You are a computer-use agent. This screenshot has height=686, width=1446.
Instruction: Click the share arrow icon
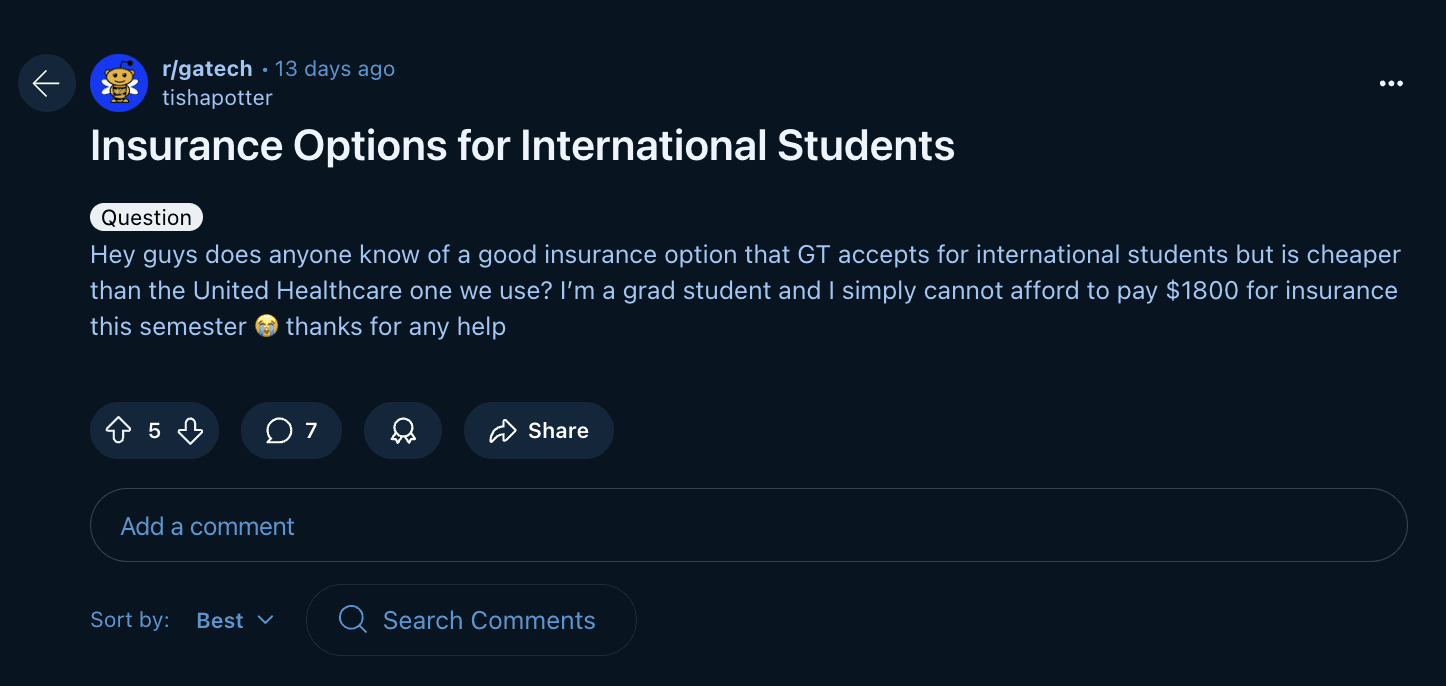coord(502,431)
